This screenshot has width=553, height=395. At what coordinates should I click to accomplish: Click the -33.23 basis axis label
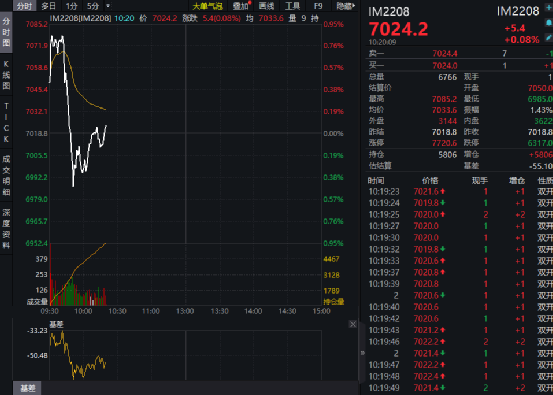point(37,331)
